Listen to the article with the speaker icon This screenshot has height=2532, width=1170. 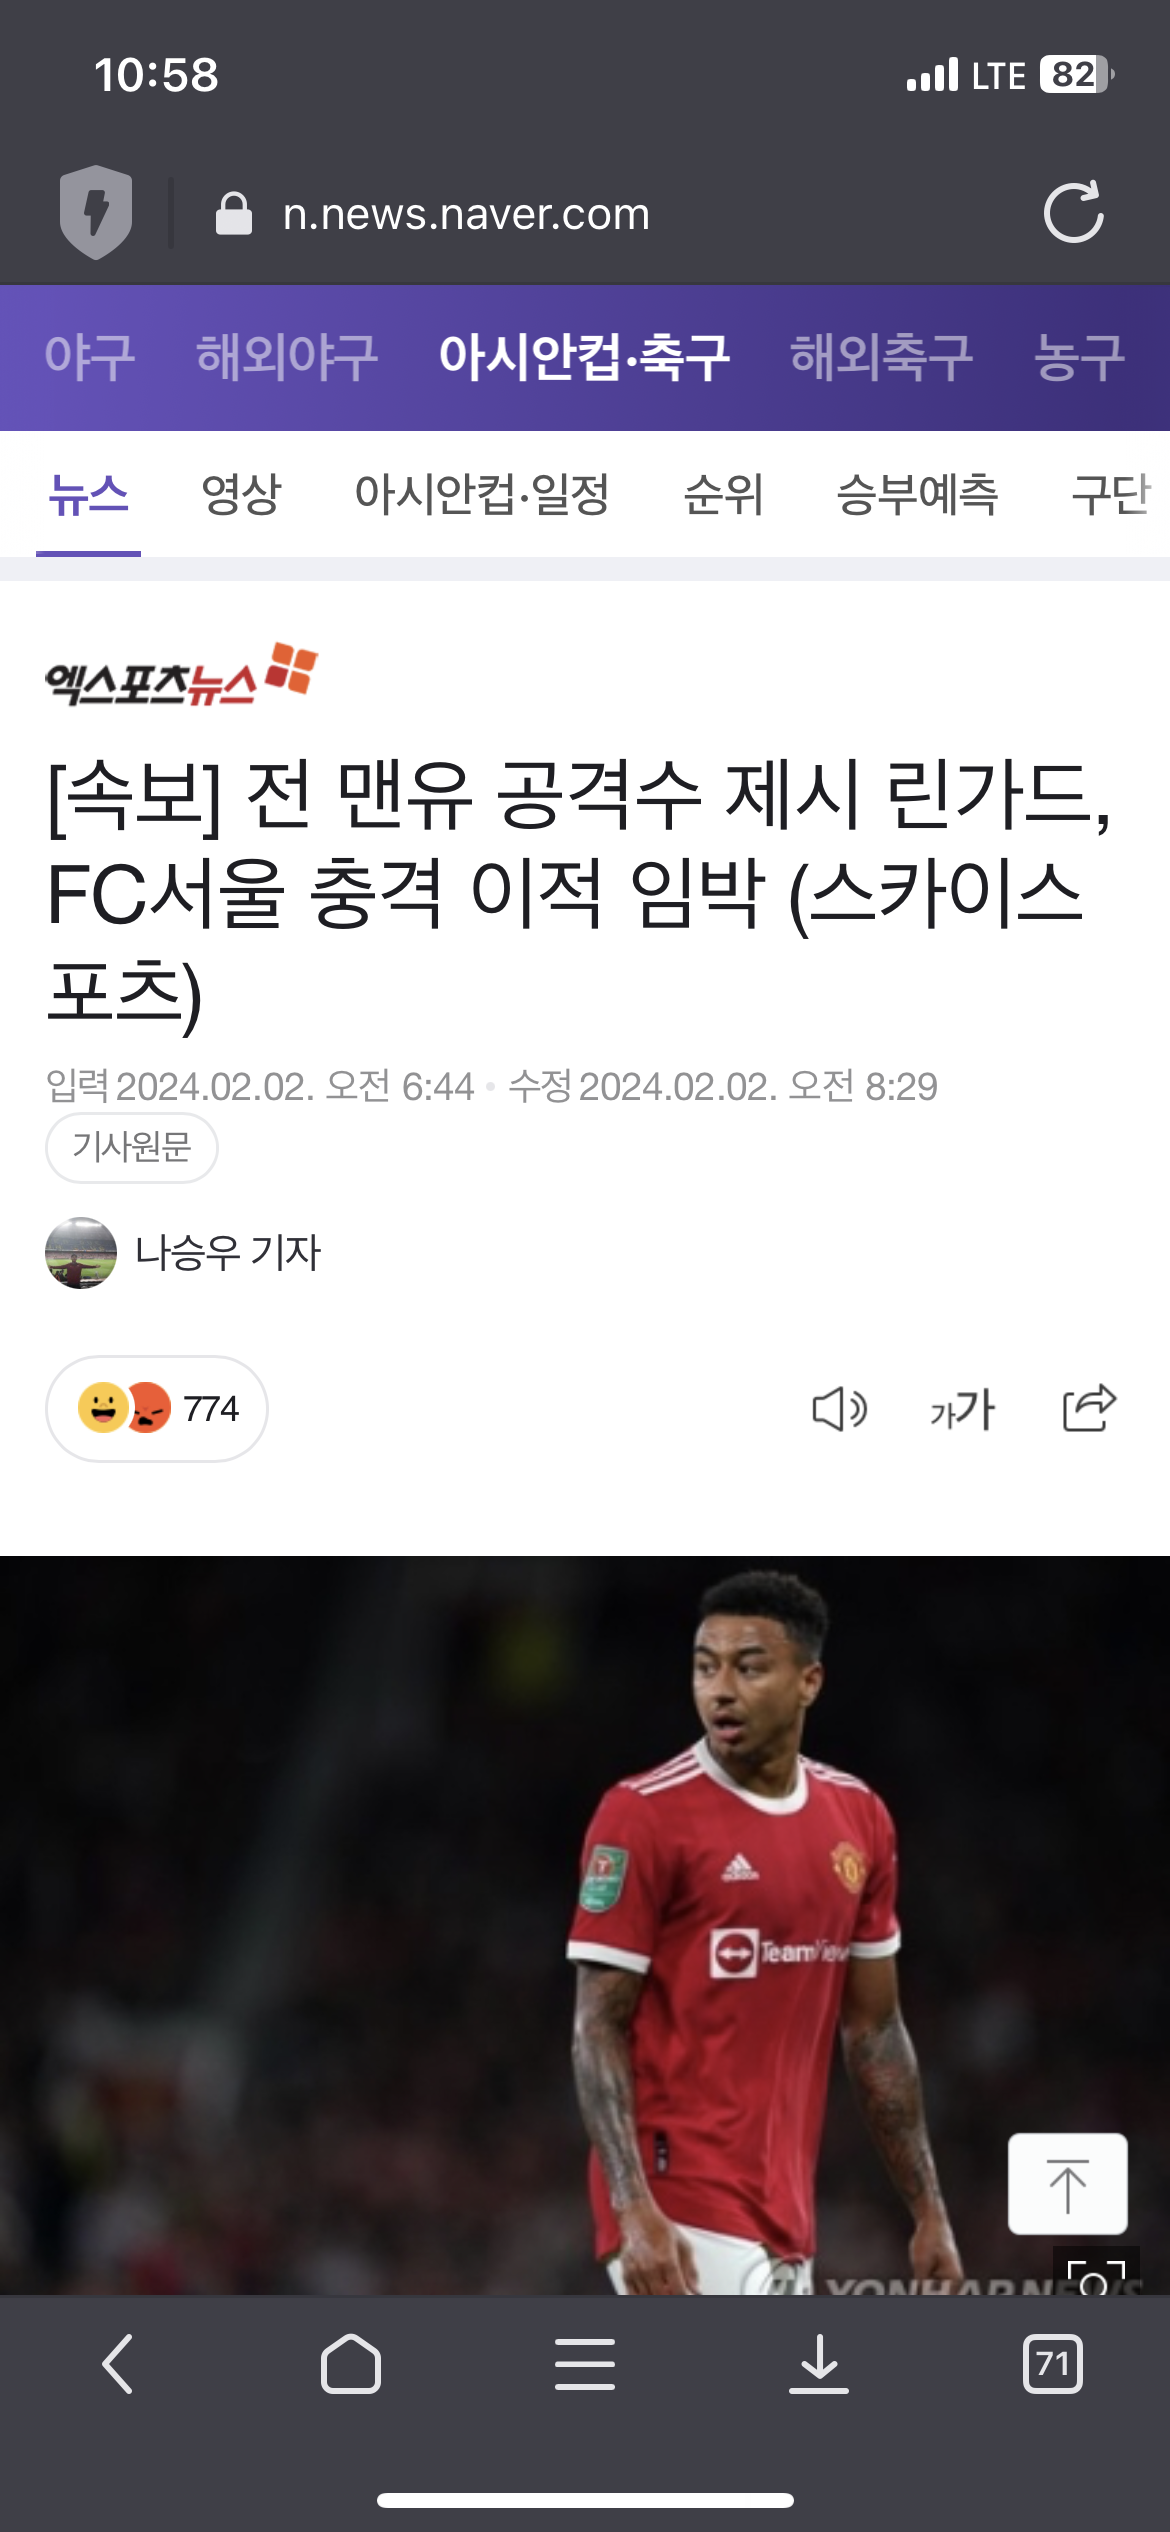coord(839,1410)
